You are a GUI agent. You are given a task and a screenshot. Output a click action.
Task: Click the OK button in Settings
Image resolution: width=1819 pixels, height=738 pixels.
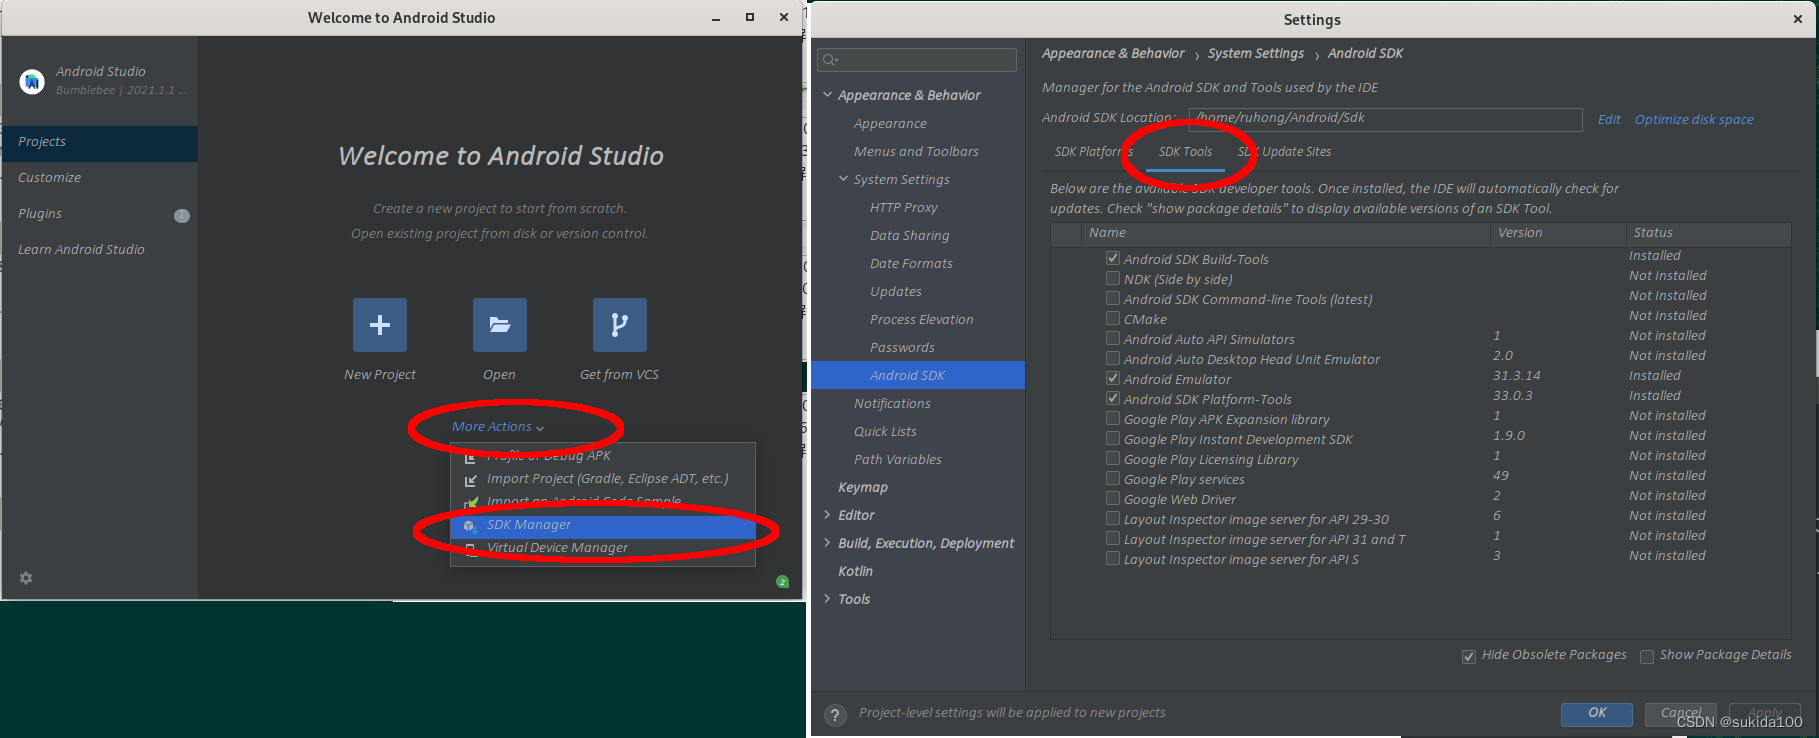coord(1597,714)
